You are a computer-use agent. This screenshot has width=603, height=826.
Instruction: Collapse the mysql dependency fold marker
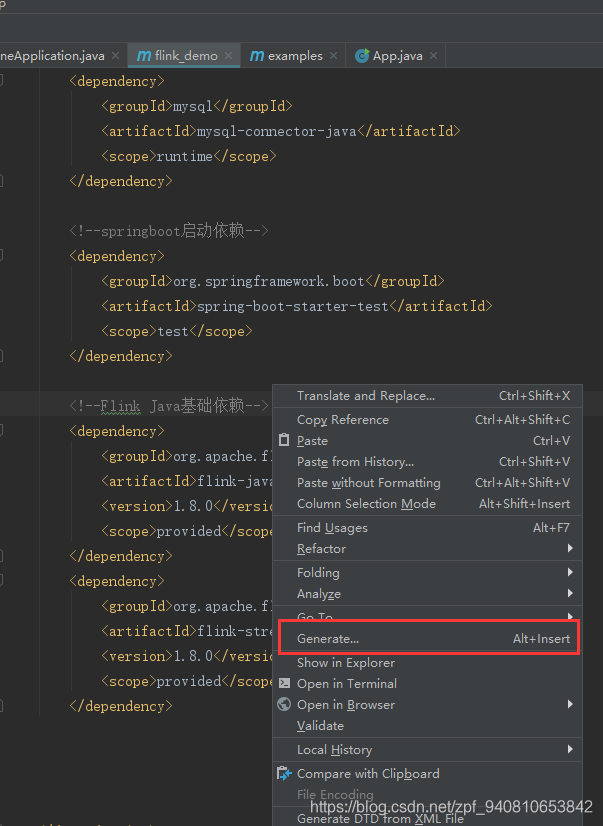click(1, 80)
